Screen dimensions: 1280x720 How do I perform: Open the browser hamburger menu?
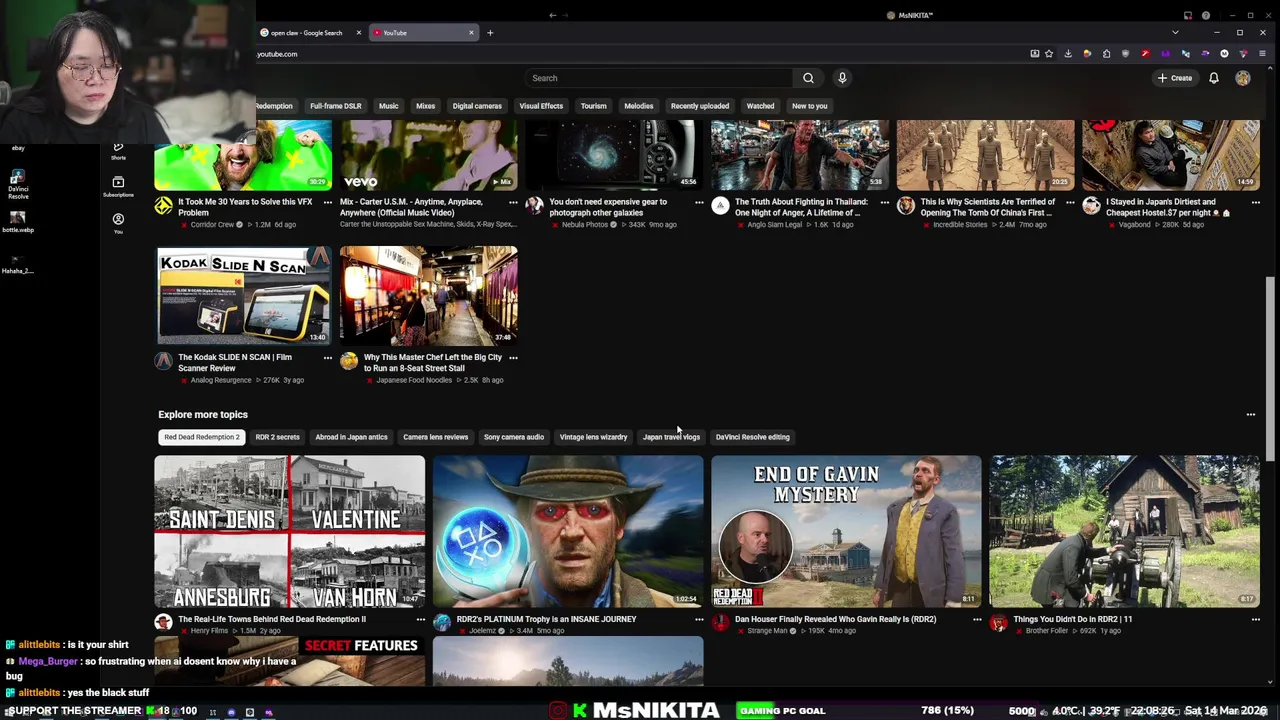(1262, 54)
